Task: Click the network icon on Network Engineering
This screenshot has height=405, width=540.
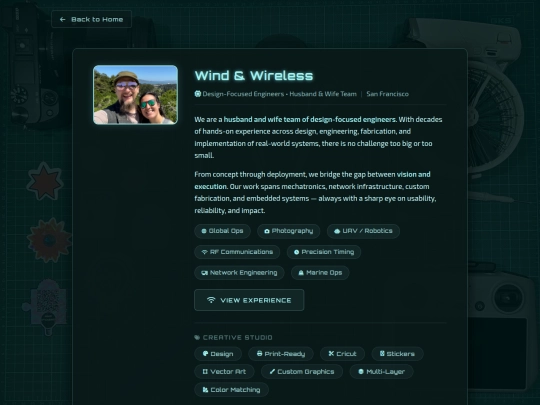Action: (x=205, y=273)
